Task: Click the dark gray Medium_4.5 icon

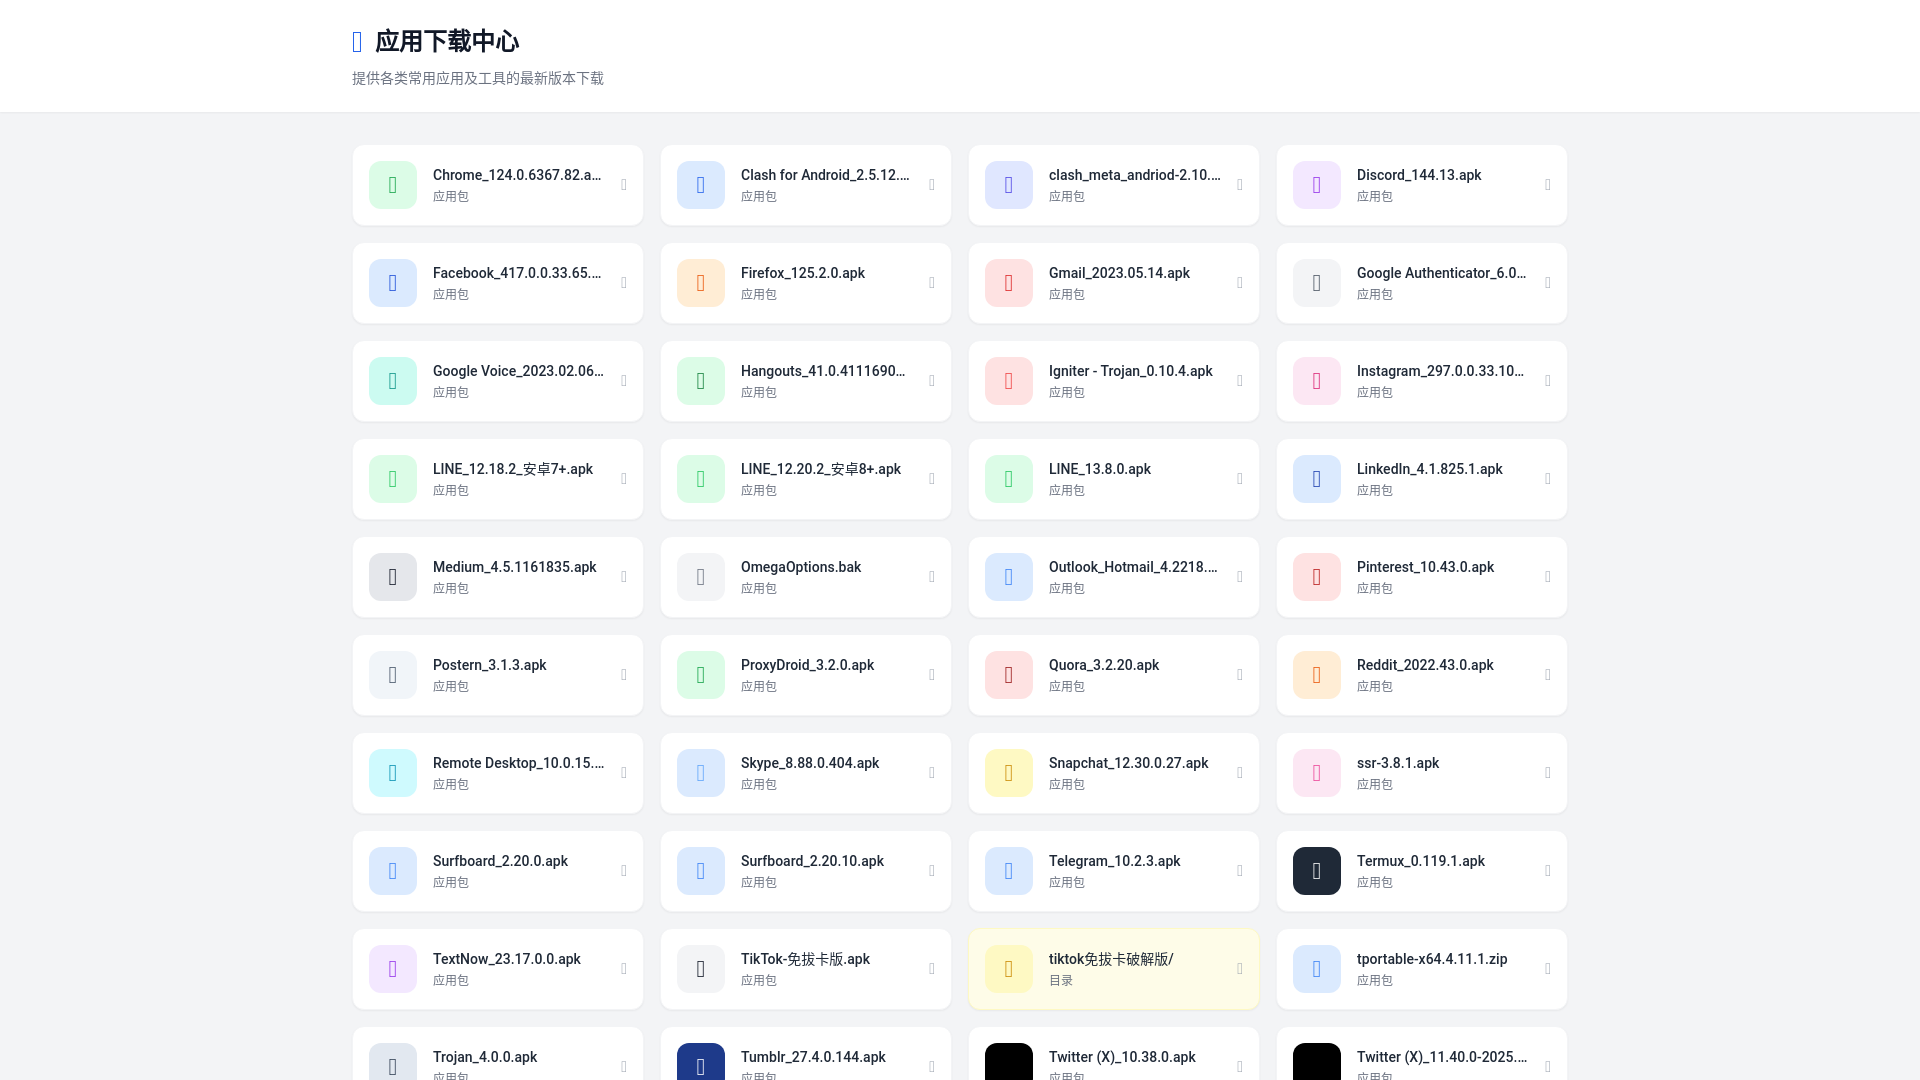Action: (x=393, y=577)
